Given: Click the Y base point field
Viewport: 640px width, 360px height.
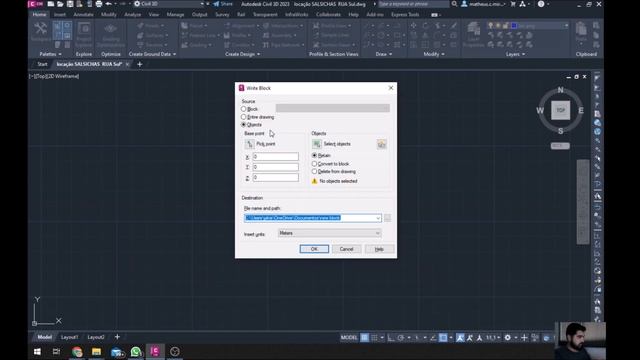Looking at the screenshot, I should pyautogui.click(x=276, y=167).
